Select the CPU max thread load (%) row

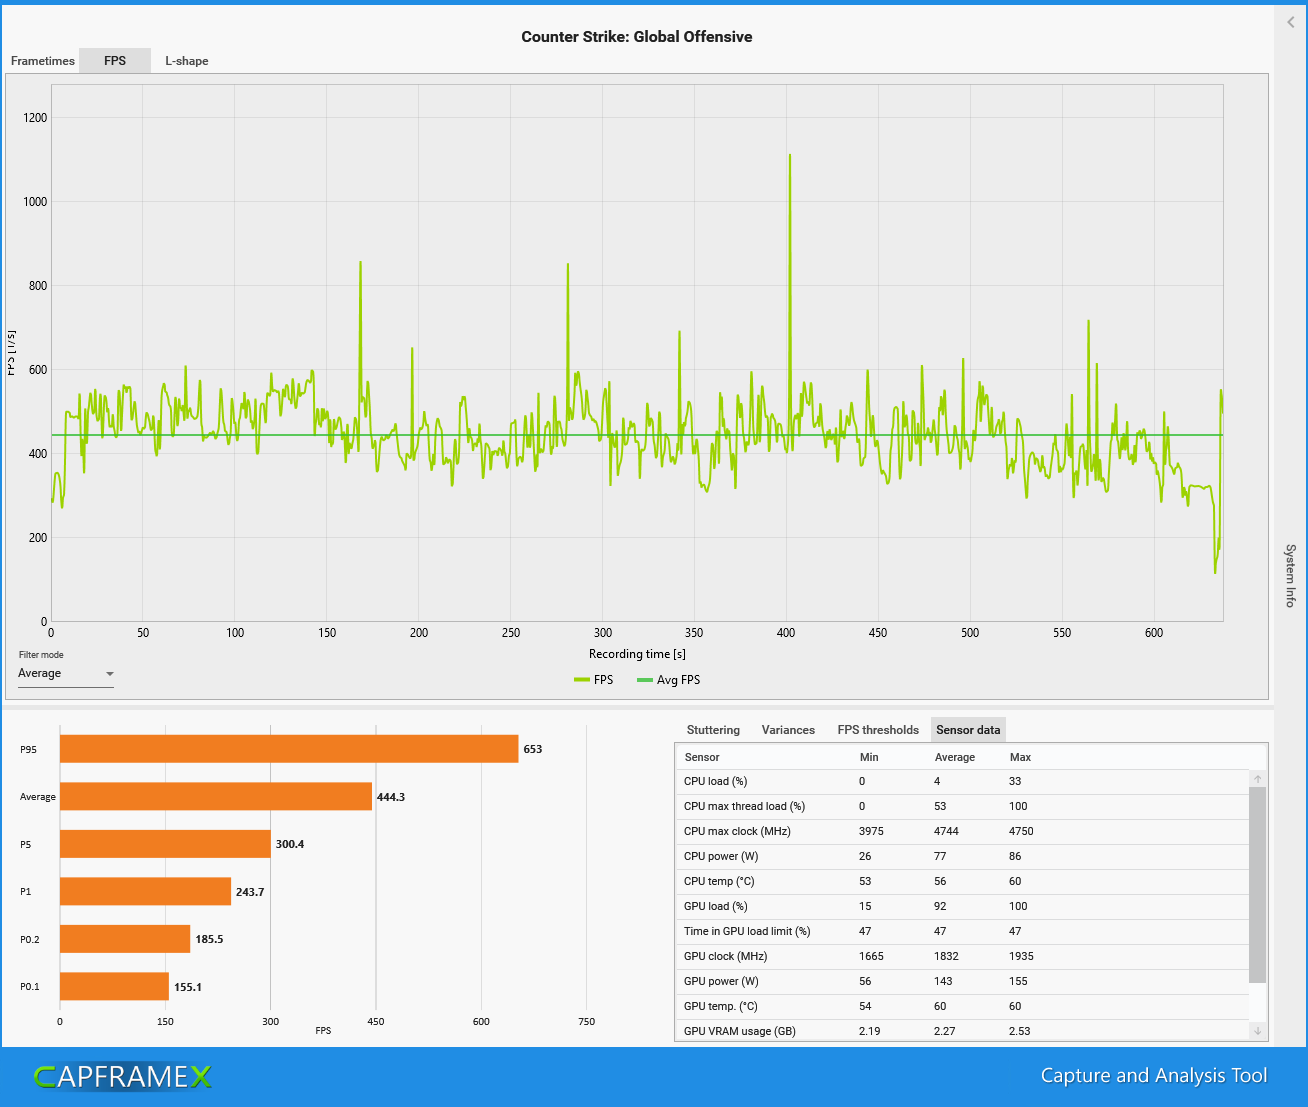coord(962,807)
